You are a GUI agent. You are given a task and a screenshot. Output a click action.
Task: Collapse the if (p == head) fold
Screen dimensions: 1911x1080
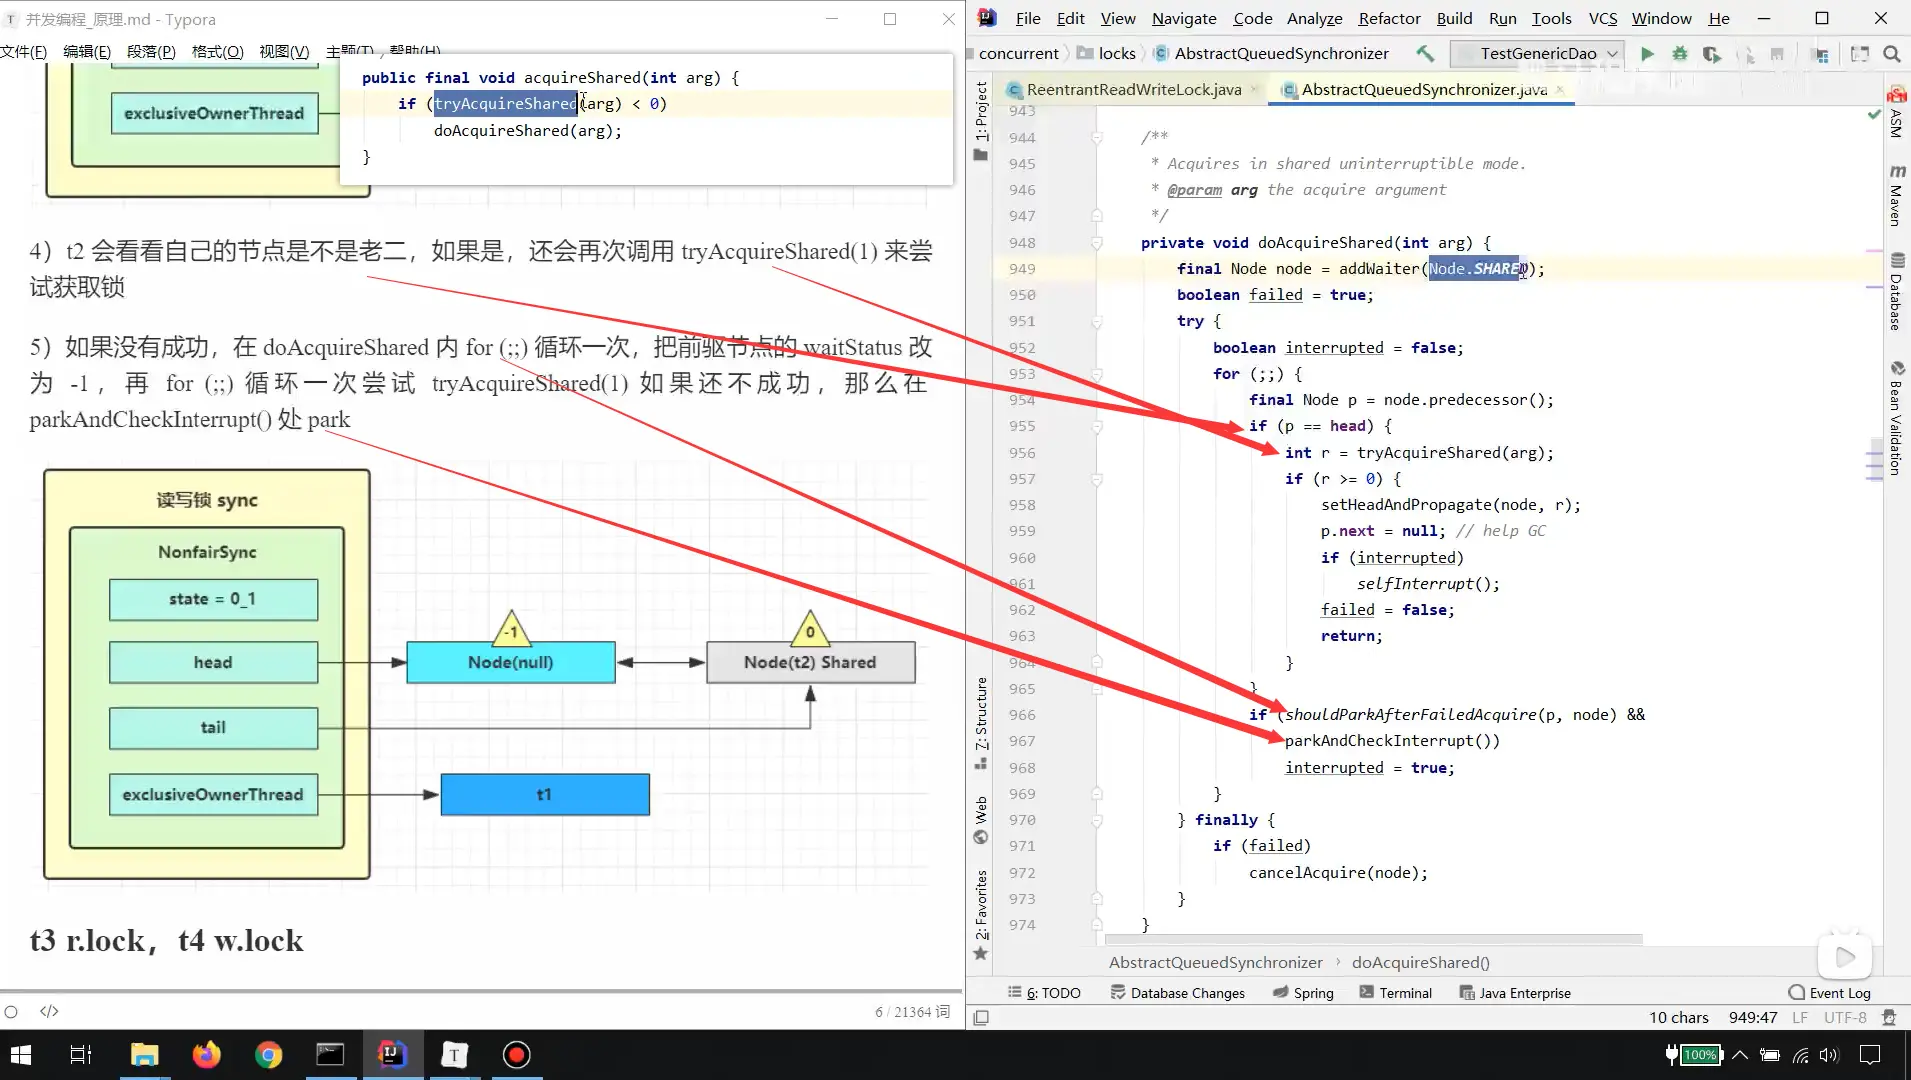[x=1097, y=426]
